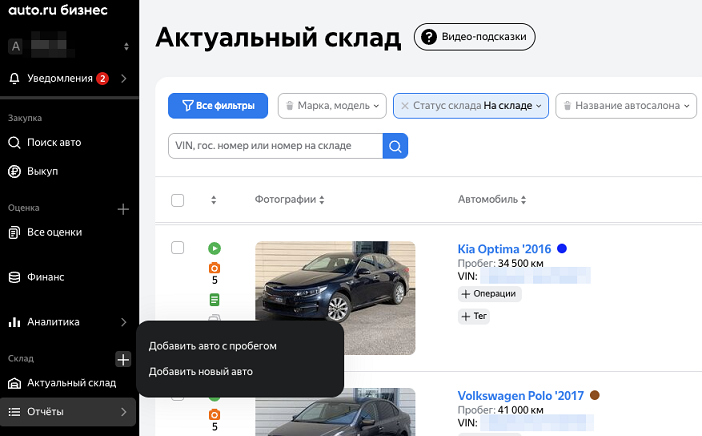Viewport: 702px width, 436px height.
Task: Click the auto.ru бизнес logo
Action: (58, 10)
